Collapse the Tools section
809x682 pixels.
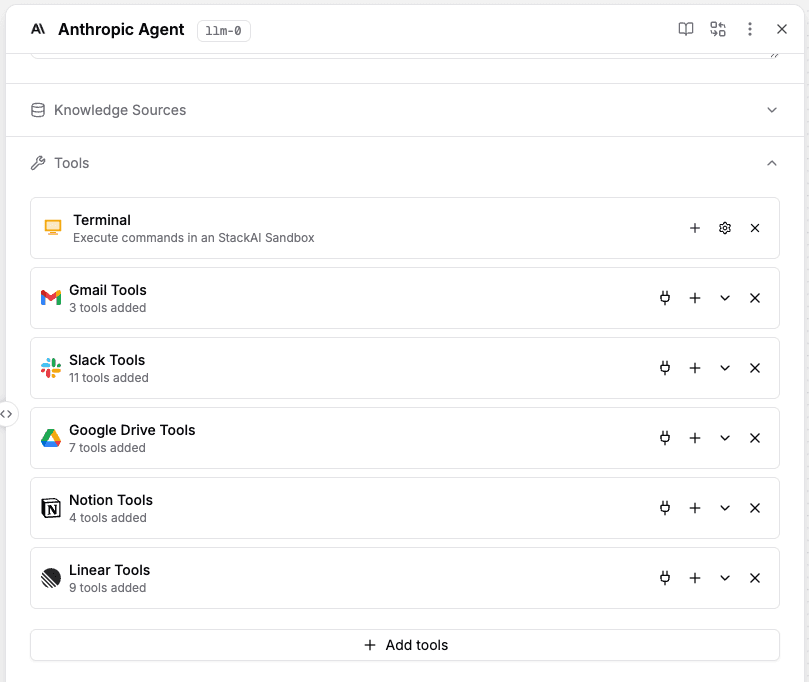[772, 163]
